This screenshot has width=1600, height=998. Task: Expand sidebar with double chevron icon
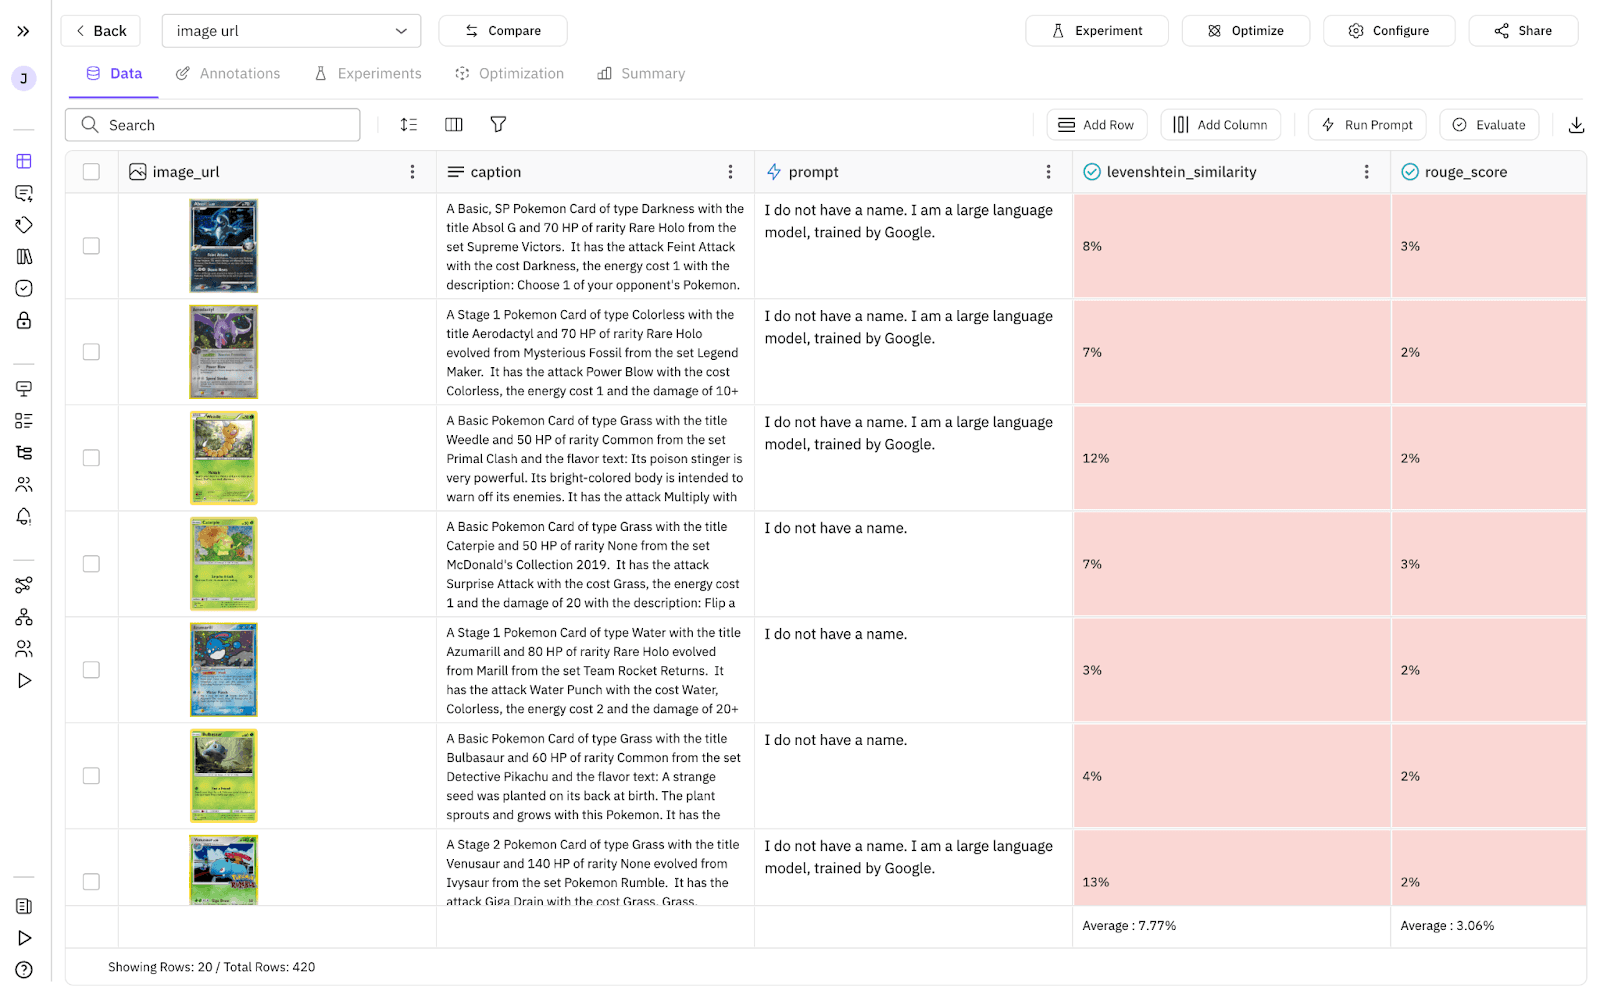click(24, 31)
